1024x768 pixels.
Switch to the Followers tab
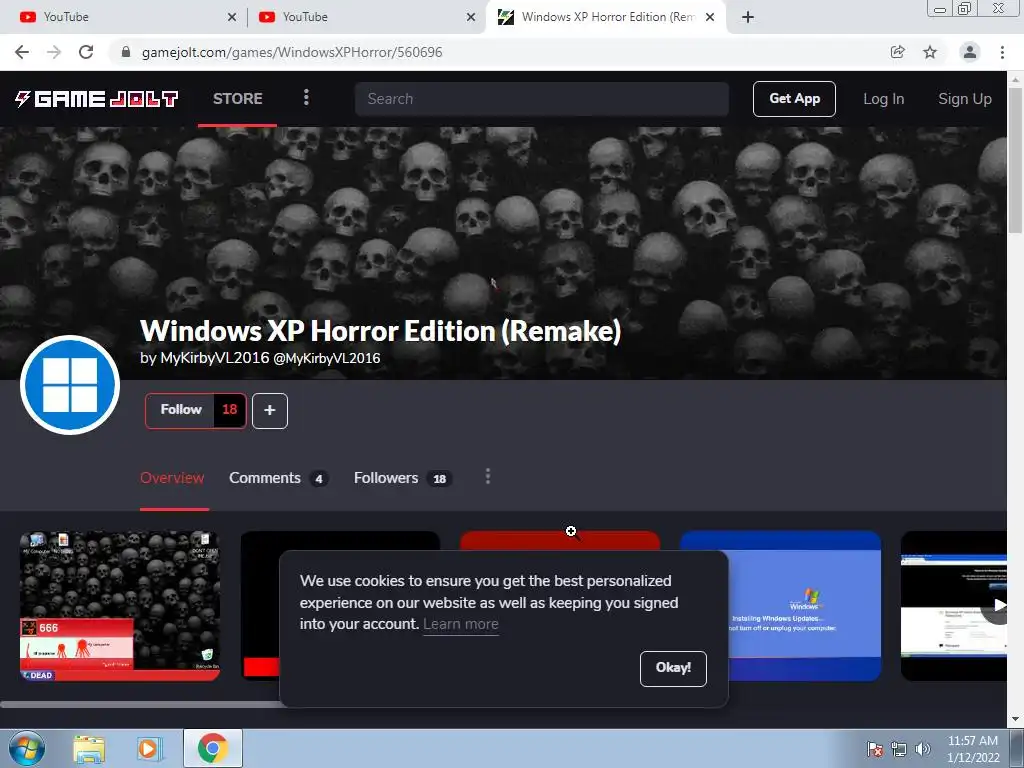coord(403,478)
